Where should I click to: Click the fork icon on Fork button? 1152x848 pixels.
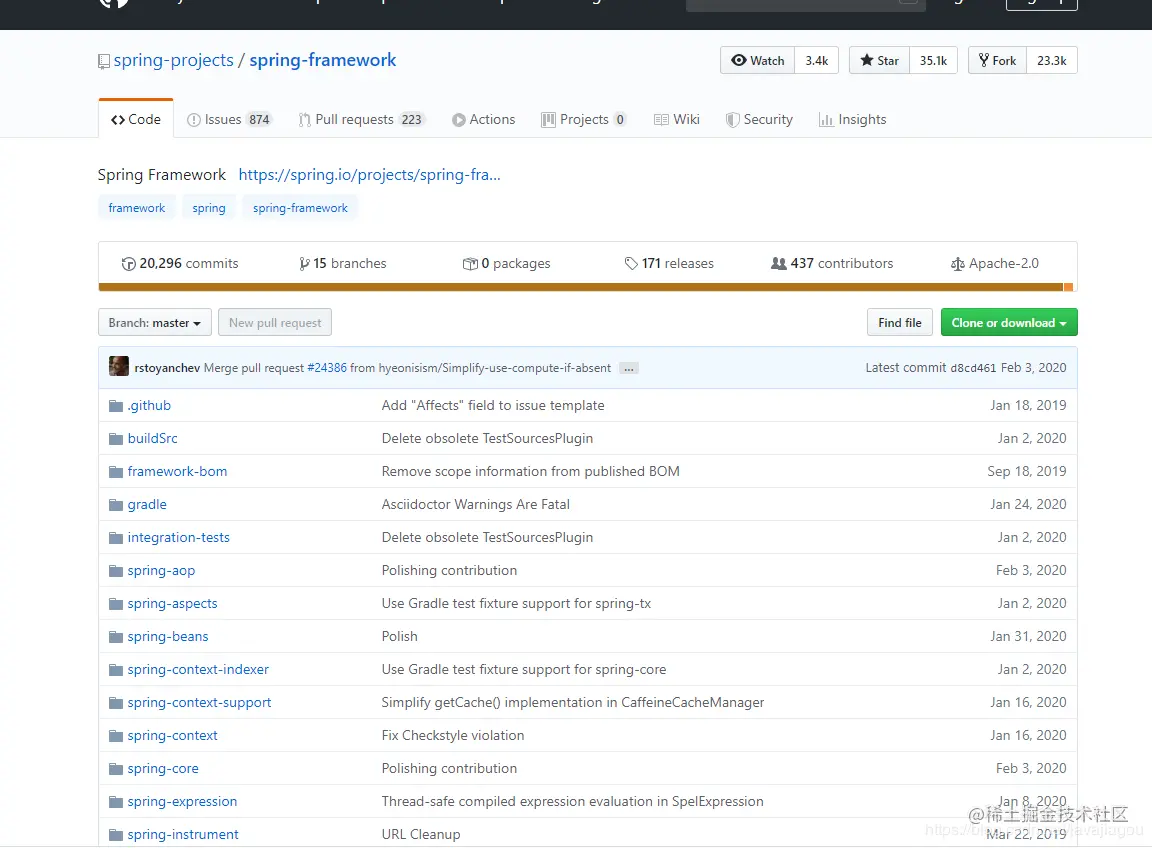click(984, 60)
